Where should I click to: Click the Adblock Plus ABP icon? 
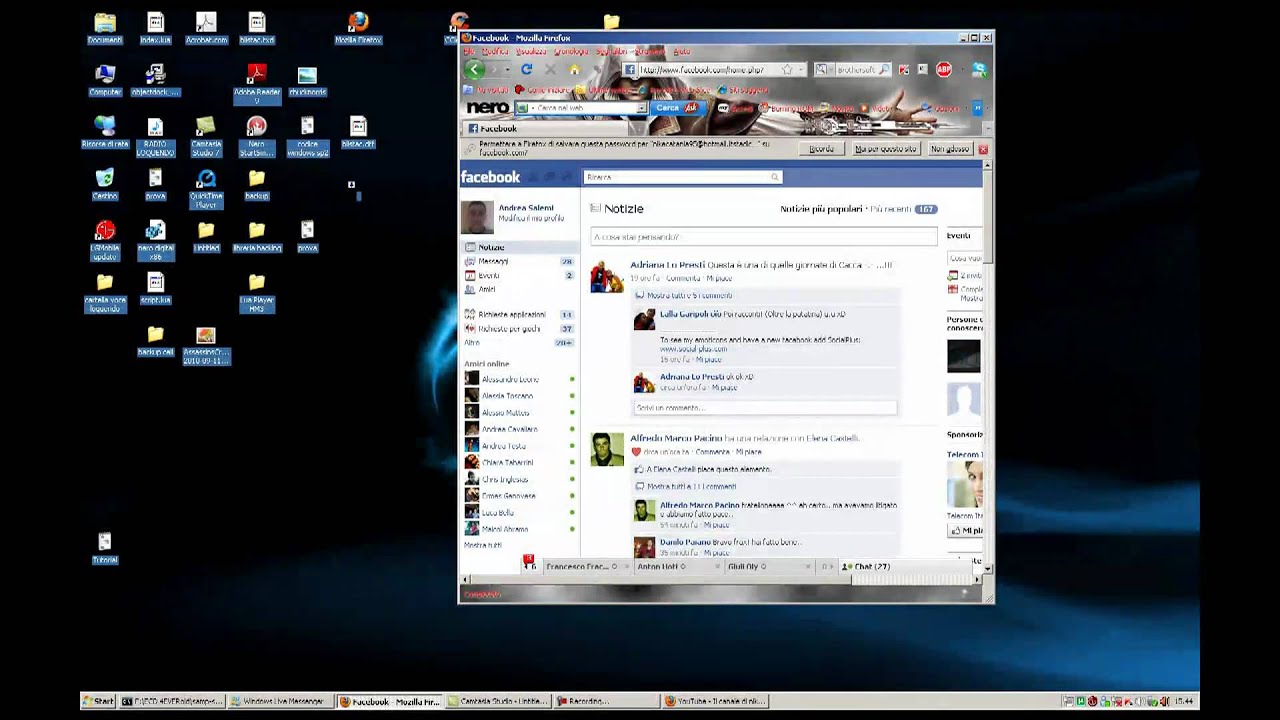pos(943,69)
